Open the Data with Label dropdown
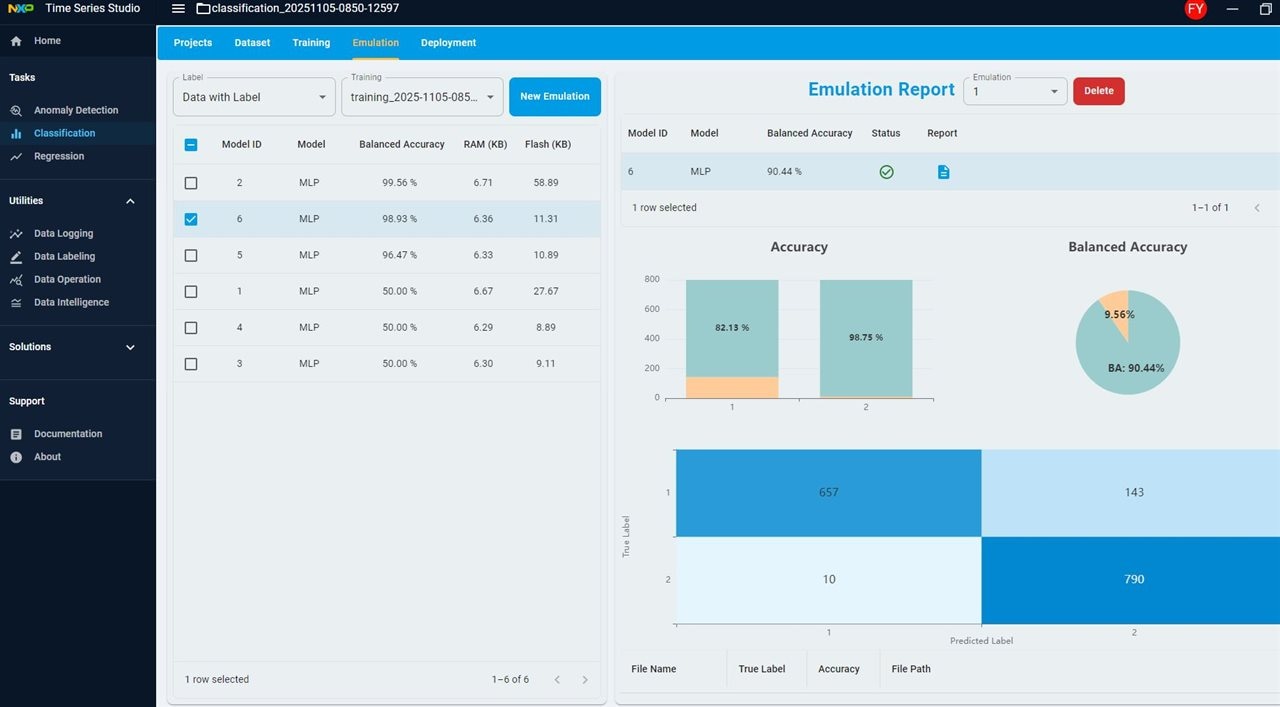1280x707 pixels. [254, 97]
